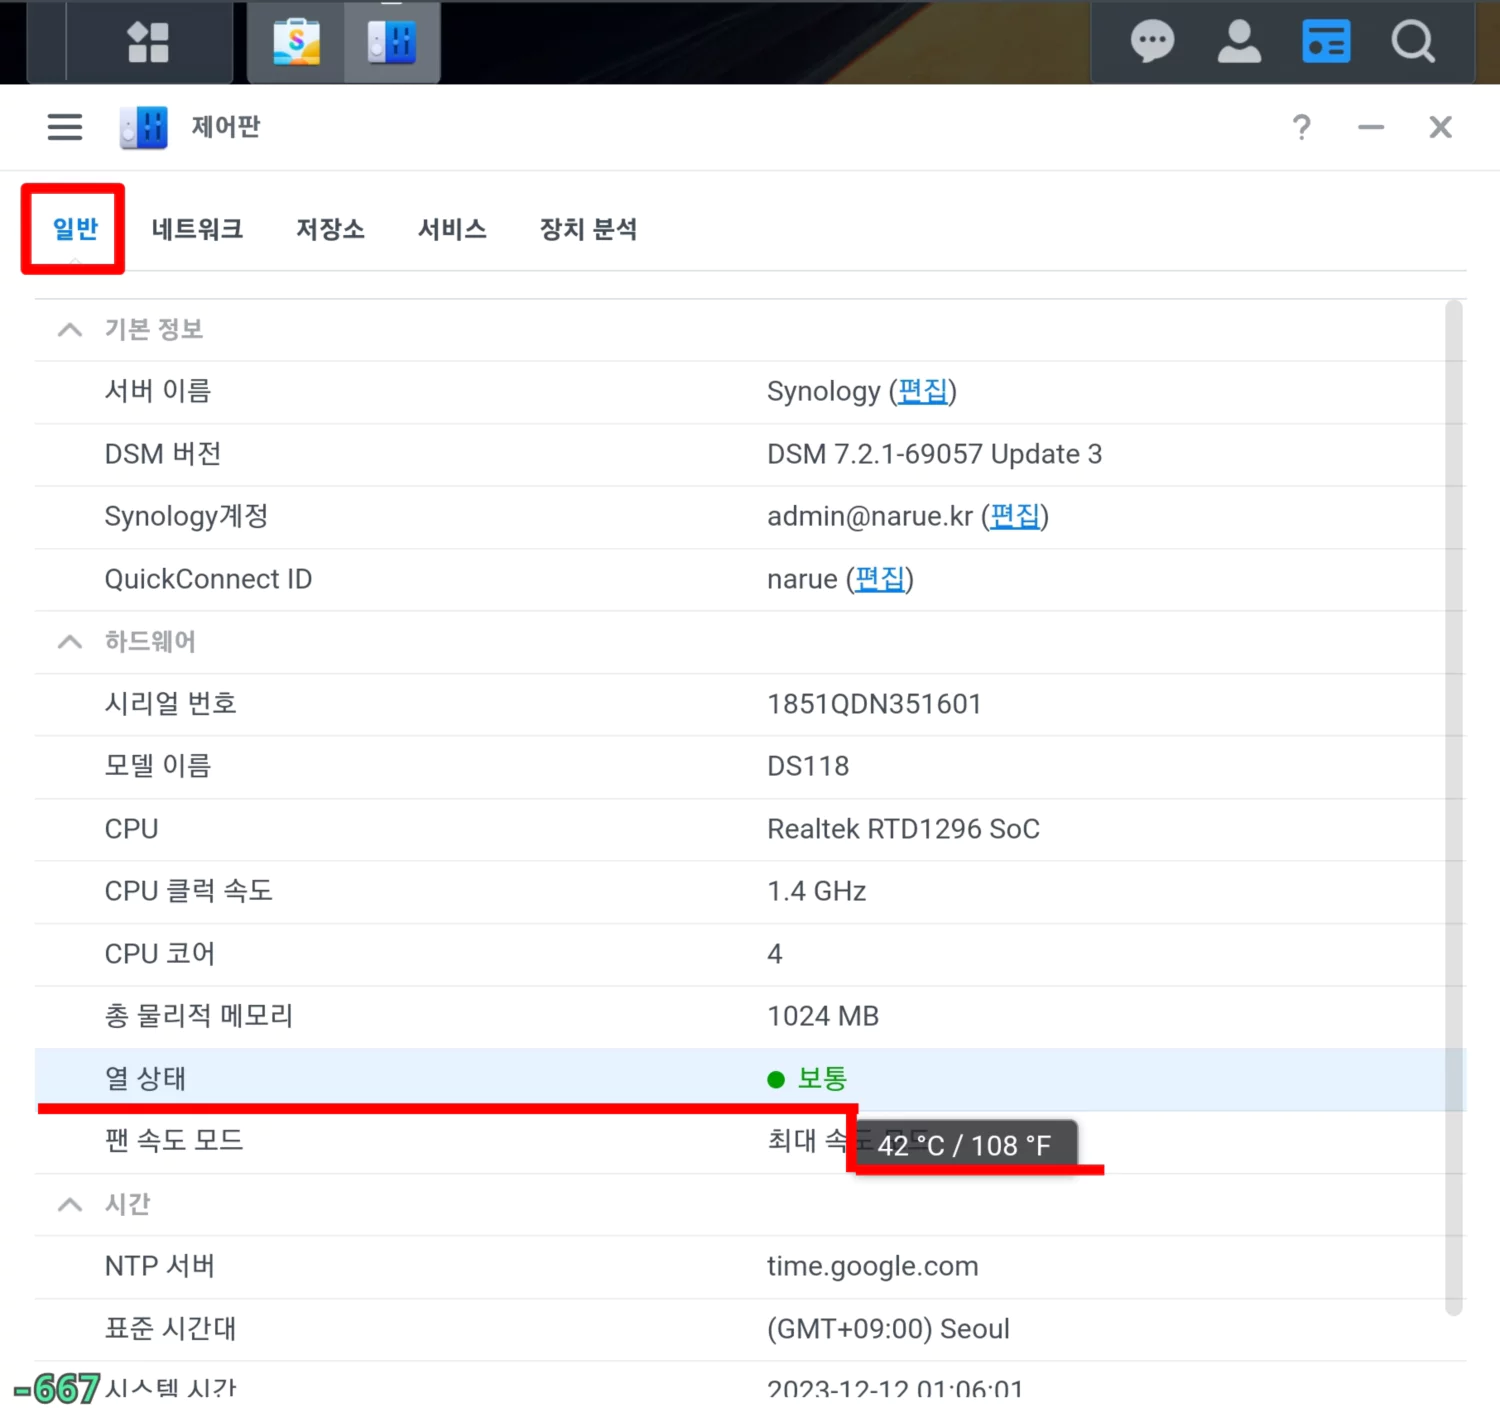Open the user account options icon

(x=1239, y=43)
